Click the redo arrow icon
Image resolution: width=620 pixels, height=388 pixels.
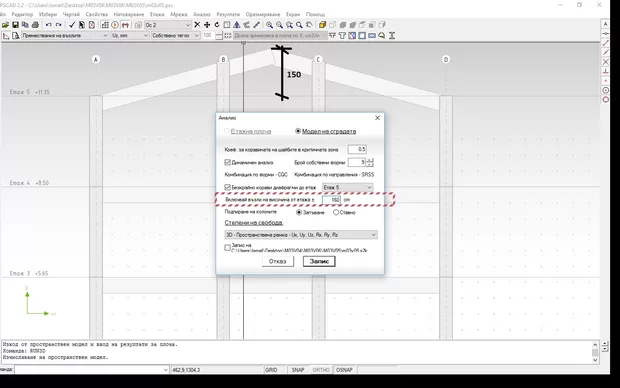(x=59, y=25)
